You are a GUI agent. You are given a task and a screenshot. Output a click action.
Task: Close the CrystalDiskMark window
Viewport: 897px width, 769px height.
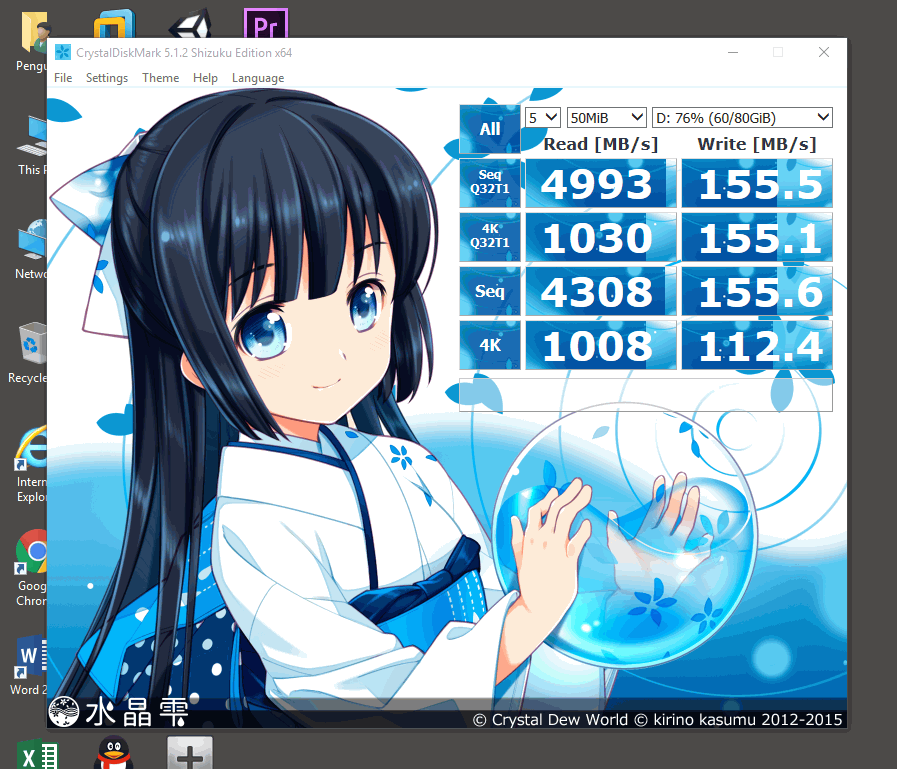click(824, 52)
